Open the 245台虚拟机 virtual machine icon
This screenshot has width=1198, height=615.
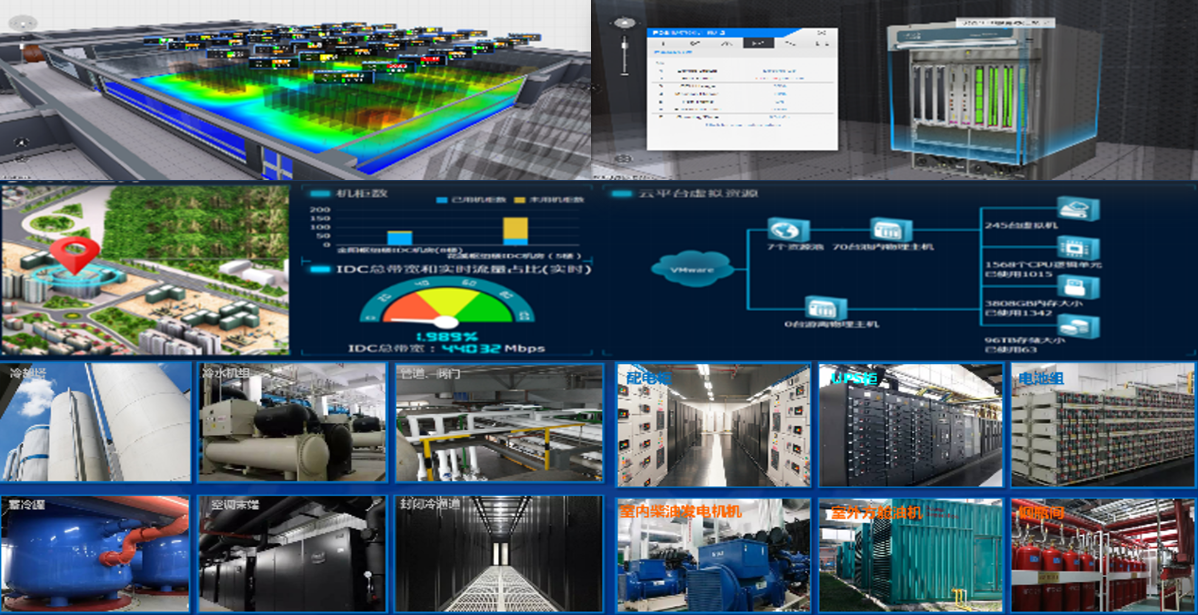pos(1079,210)
